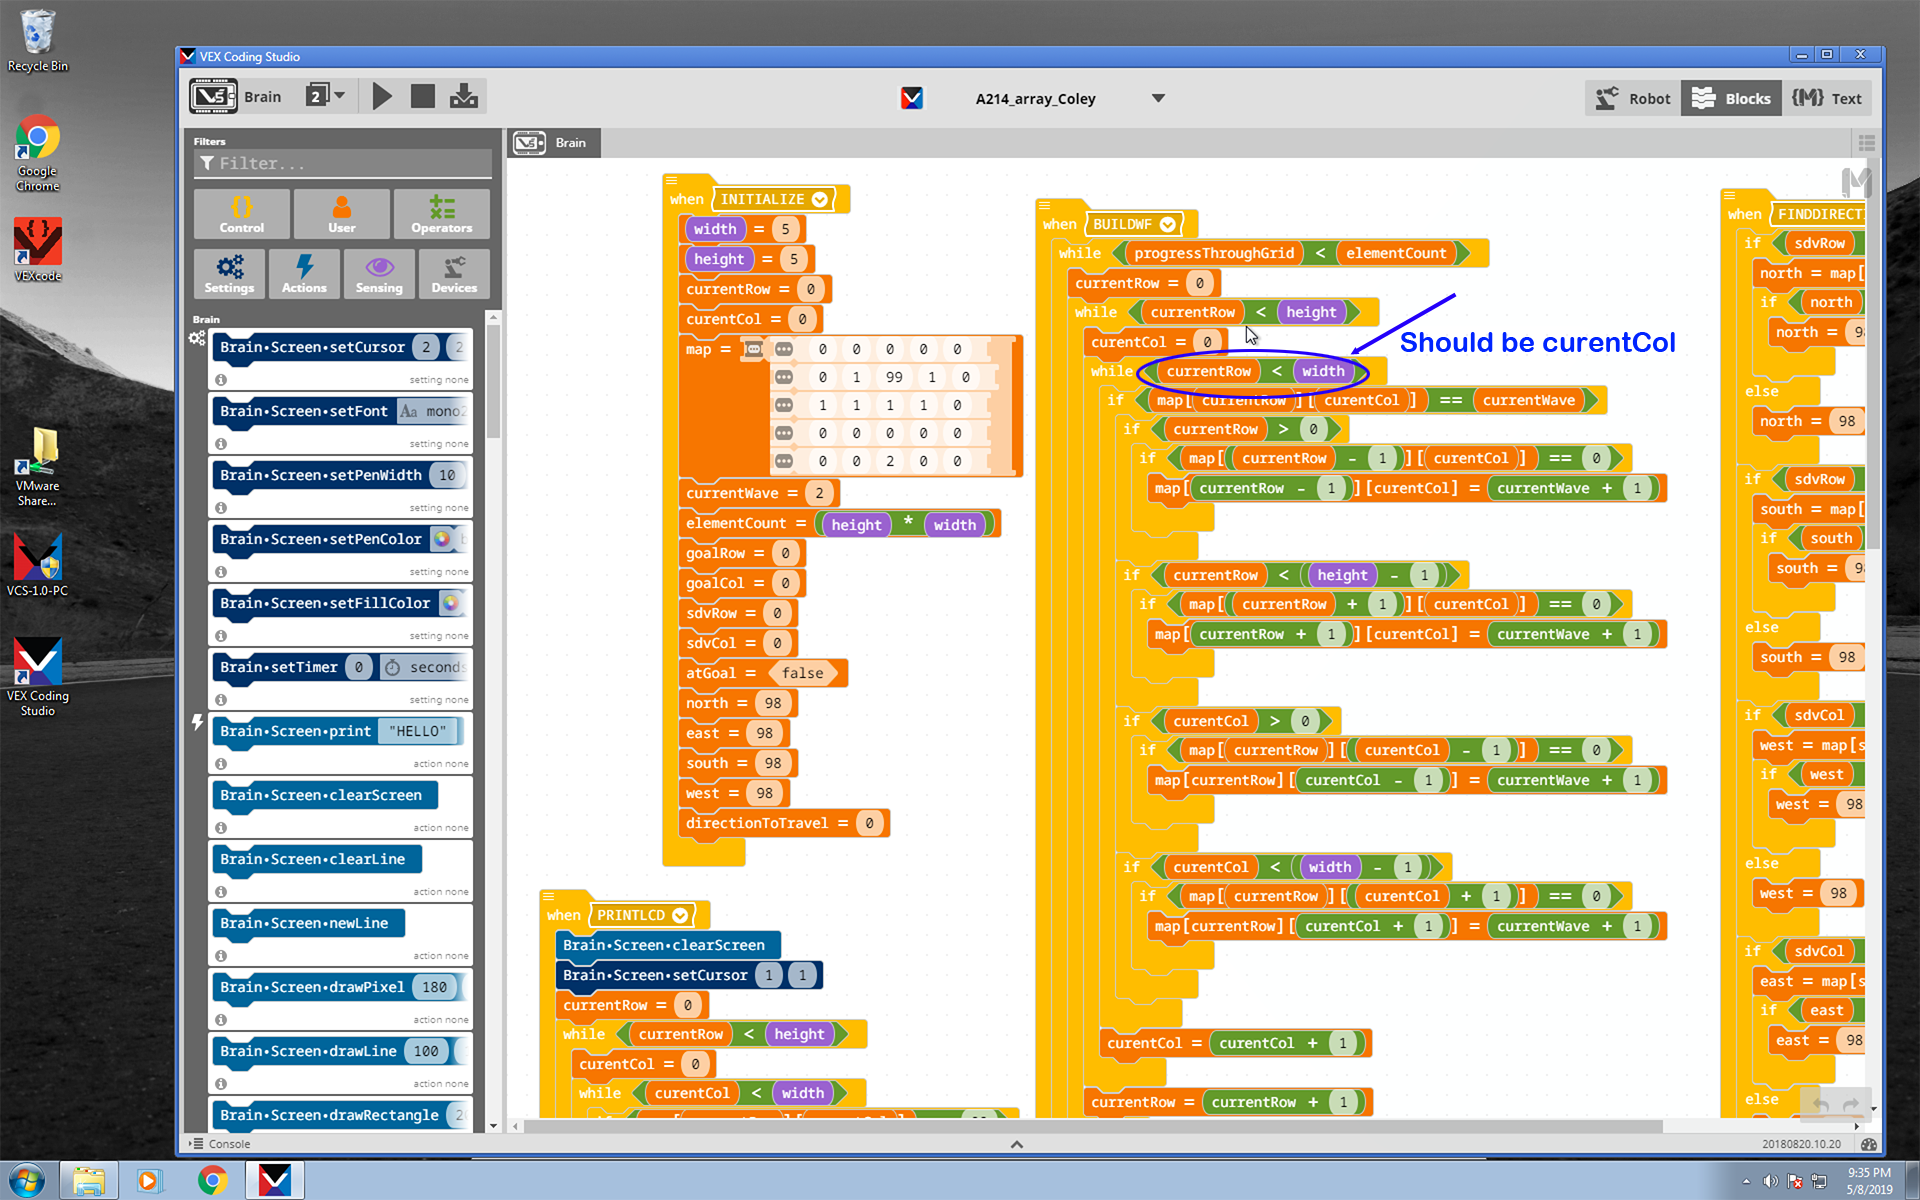The height and width of the screenshot is (1200, 1920).
Task: Show Actions block category
Action: click(x=304, y=274)
